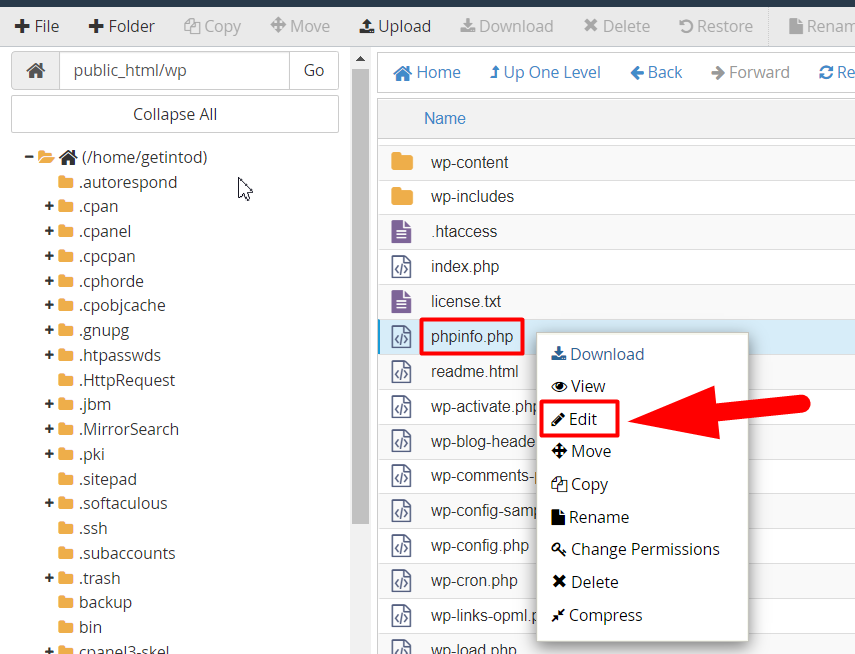Screen dimensions: 855x654
Task: Expand the .cpanel folder
Action: 49,231
